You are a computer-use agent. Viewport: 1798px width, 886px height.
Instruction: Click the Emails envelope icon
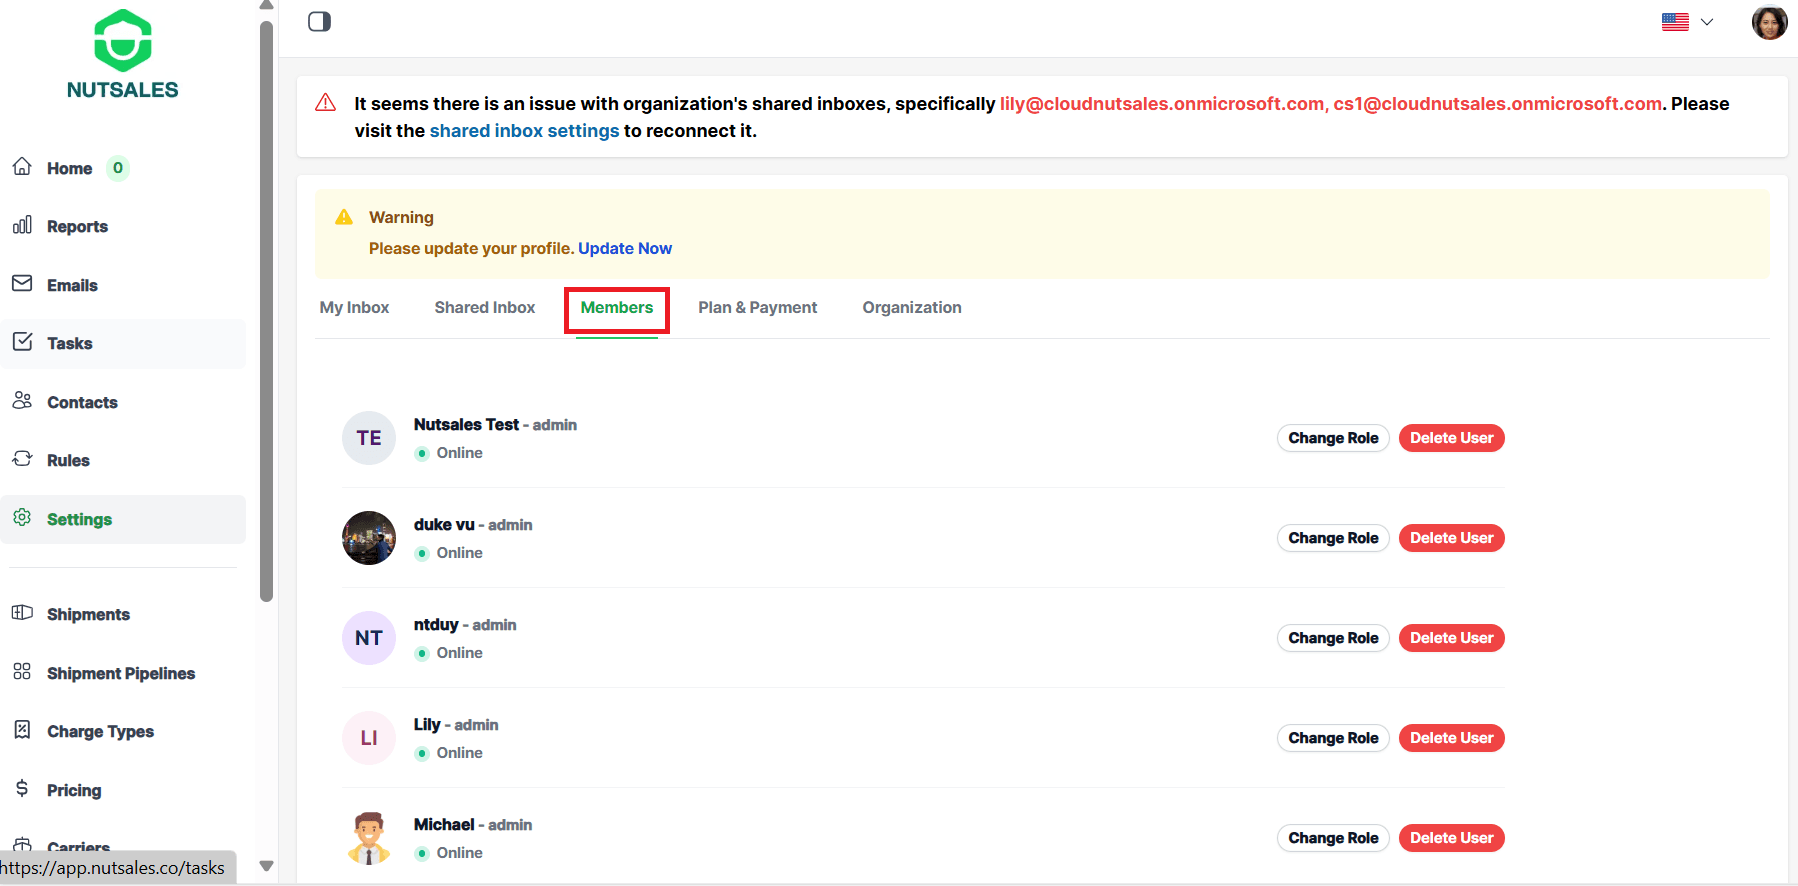click(22, 284)
